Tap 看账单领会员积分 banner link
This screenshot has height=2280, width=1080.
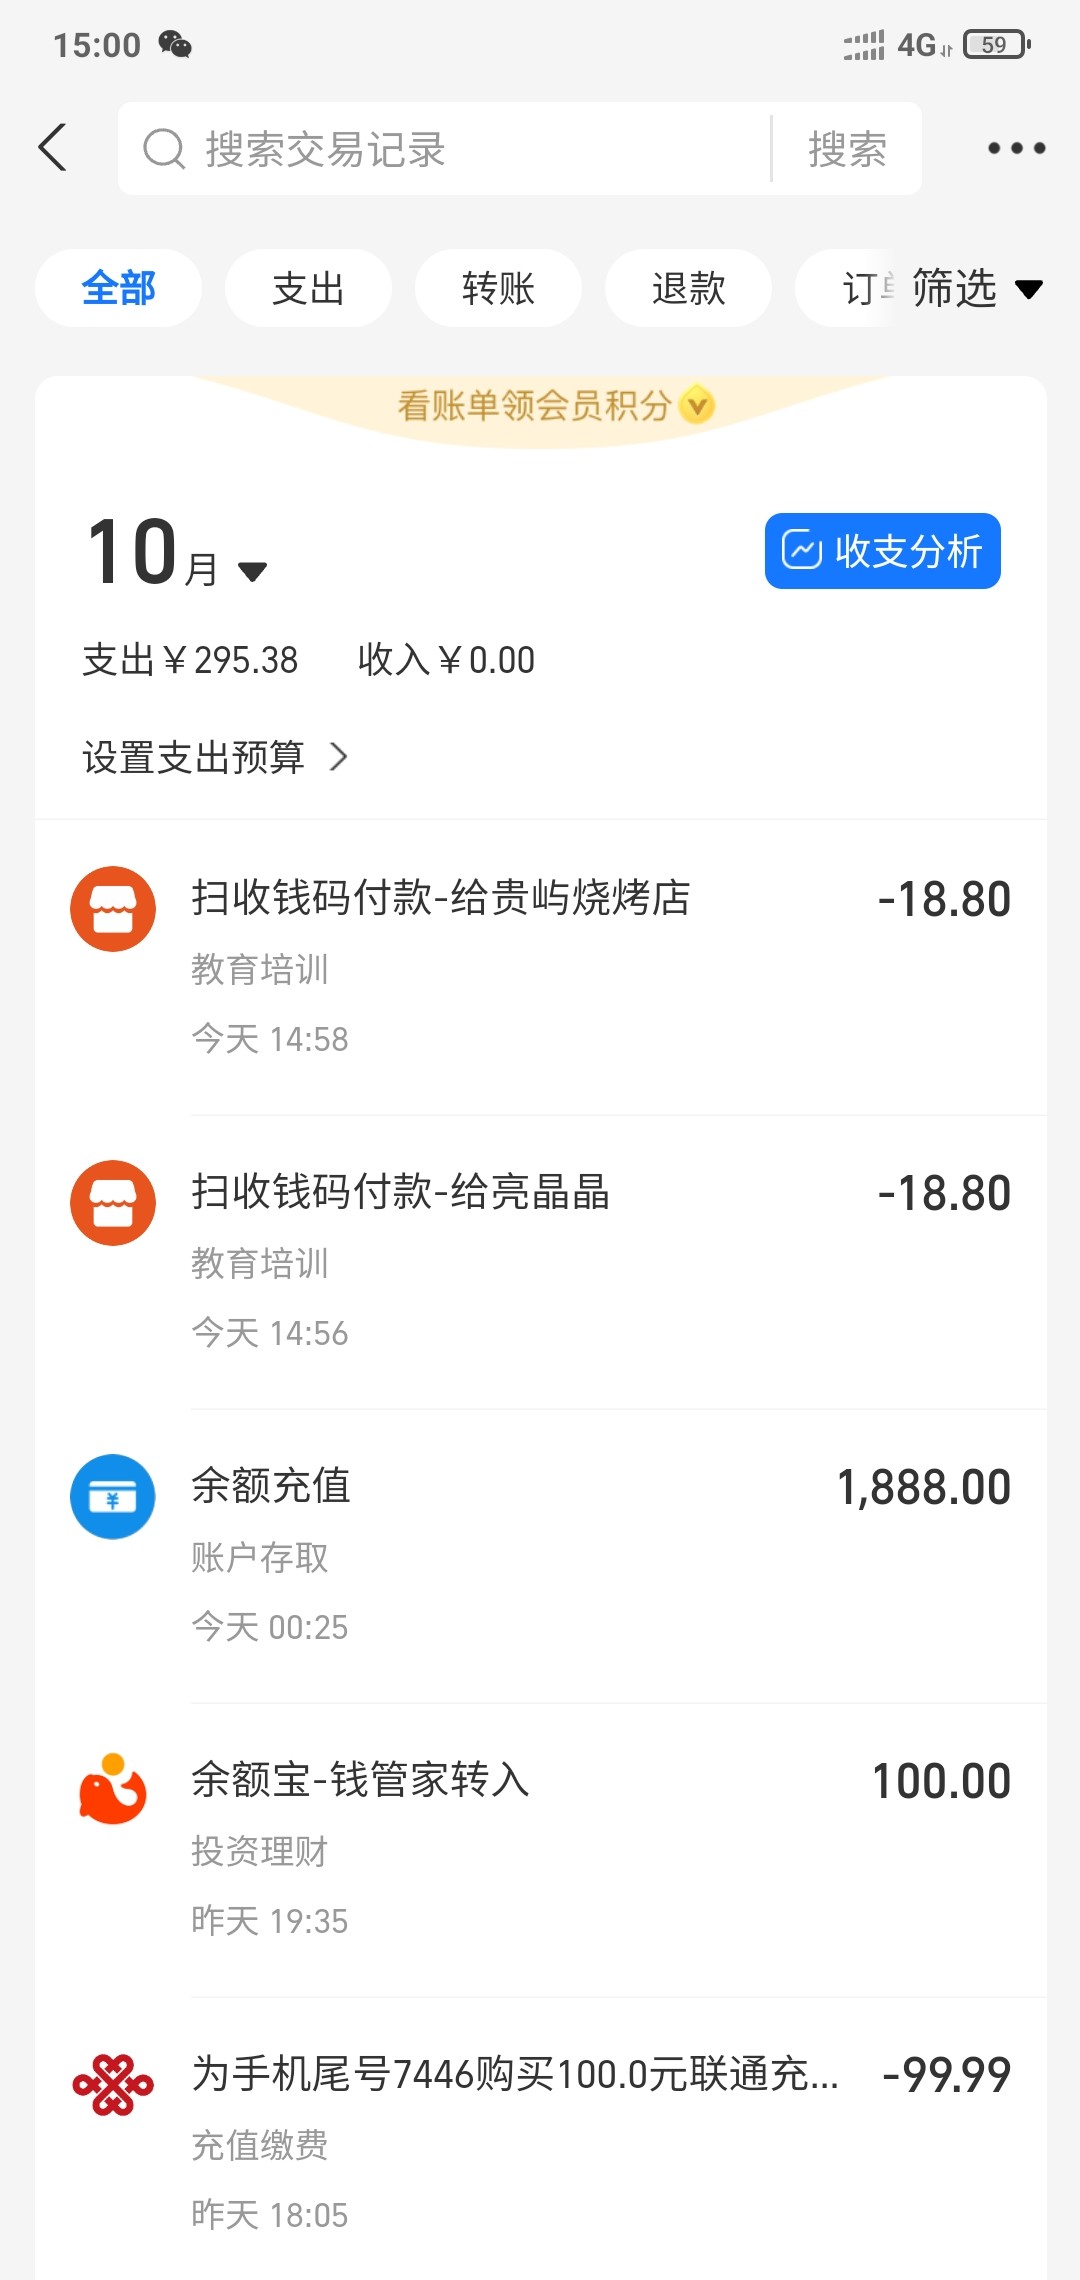(535, 405)
